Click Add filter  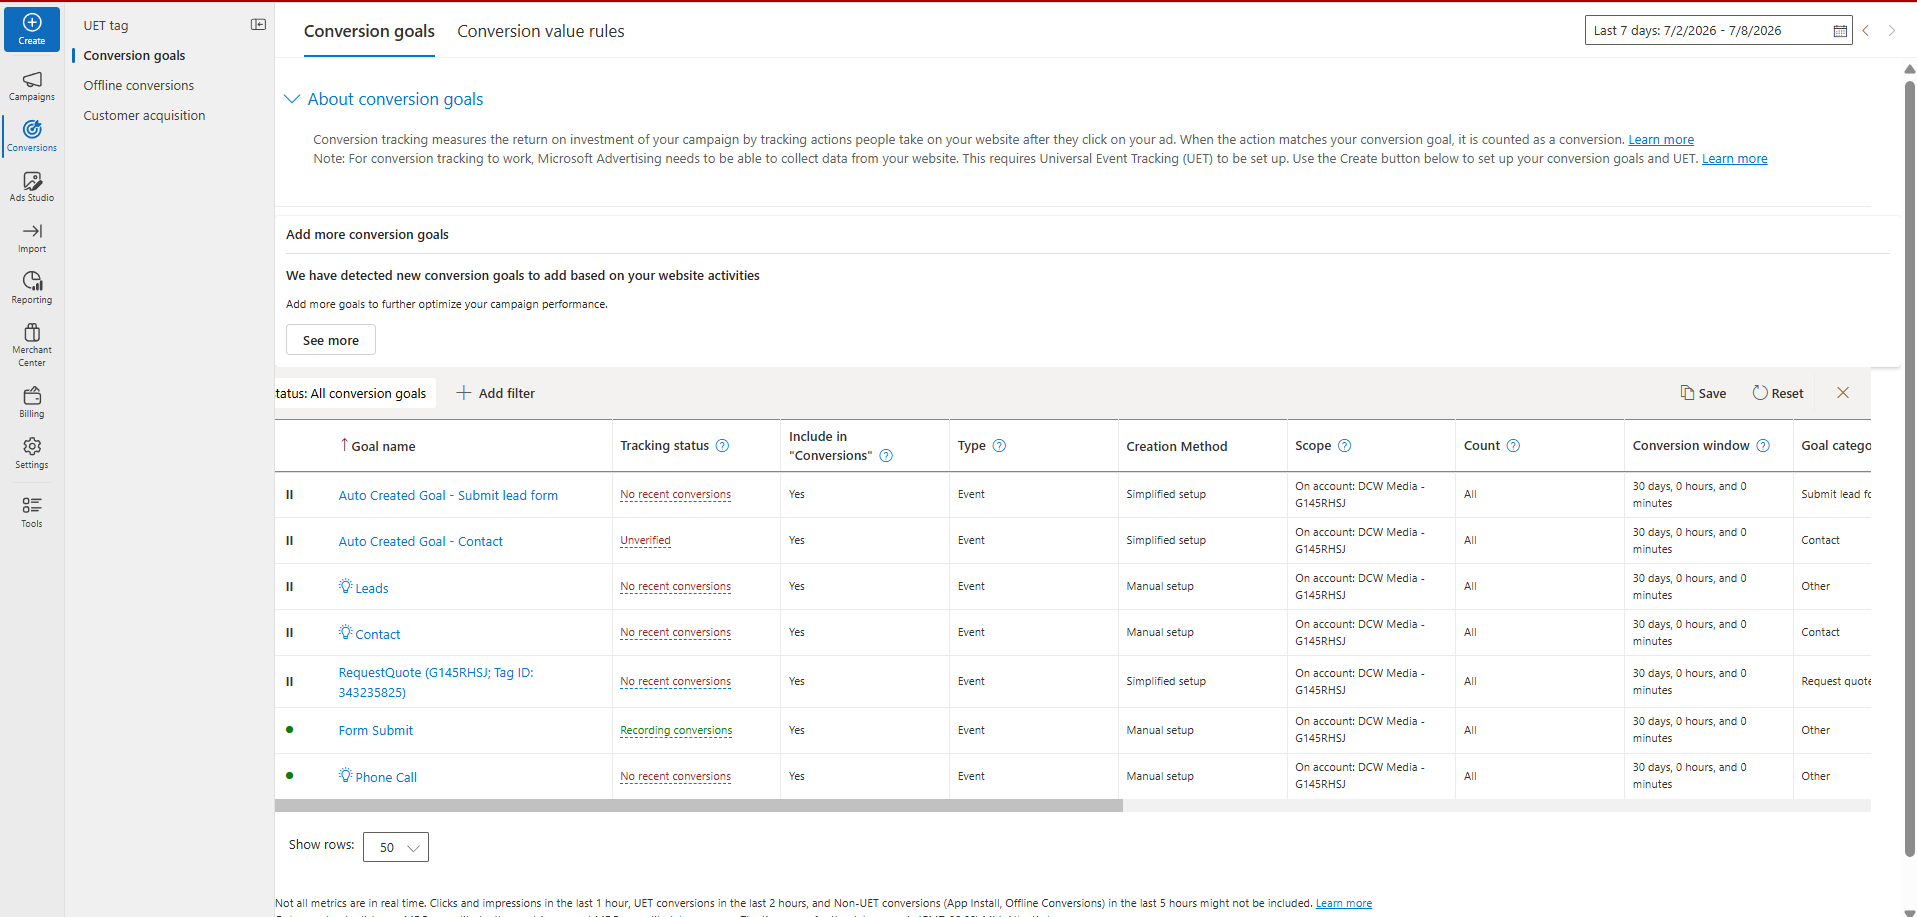496,393
